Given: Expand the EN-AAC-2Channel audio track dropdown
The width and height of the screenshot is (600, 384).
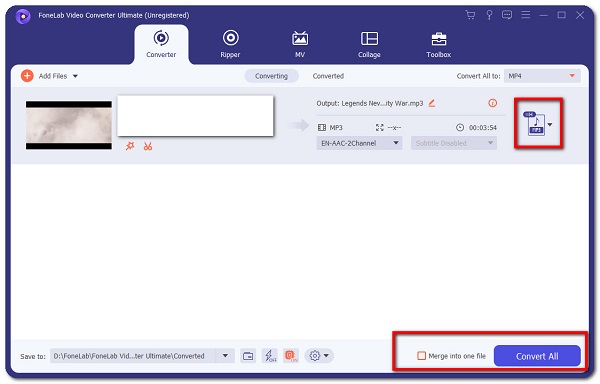Looking at the screenshot, I should click(359, 143).
